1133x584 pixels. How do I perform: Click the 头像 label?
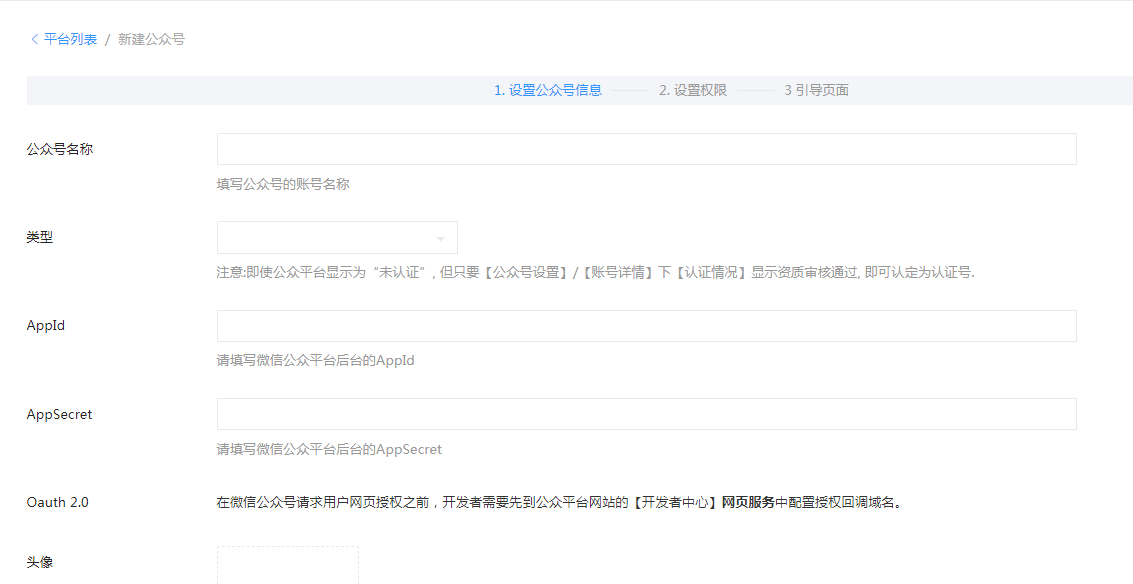(40, 562)
